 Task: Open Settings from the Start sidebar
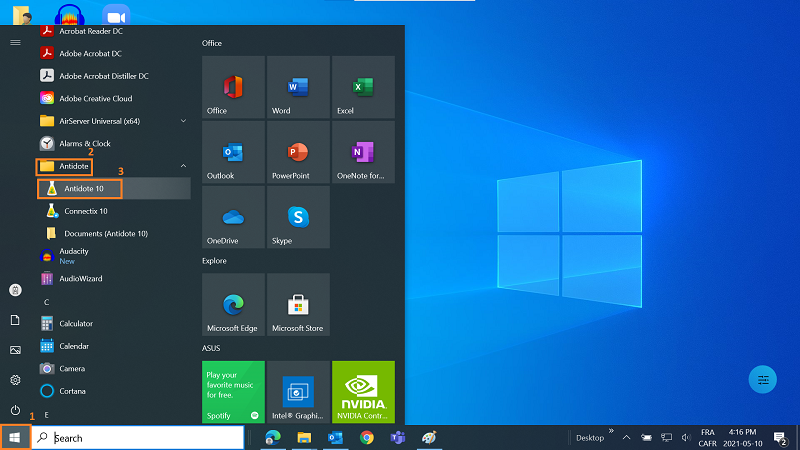click(x=15, y=380)
